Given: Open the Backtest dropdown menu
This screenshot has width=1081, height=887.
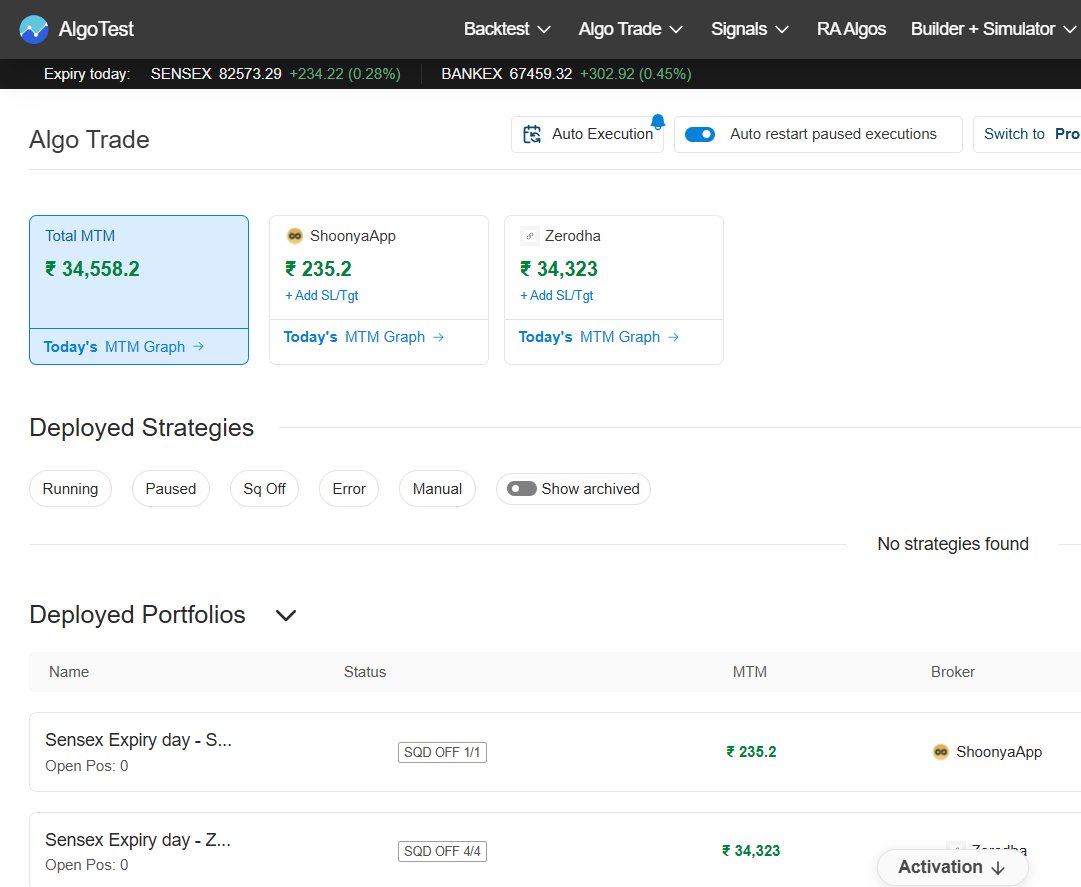Looking at the screenshot, I should click(507, 29).
